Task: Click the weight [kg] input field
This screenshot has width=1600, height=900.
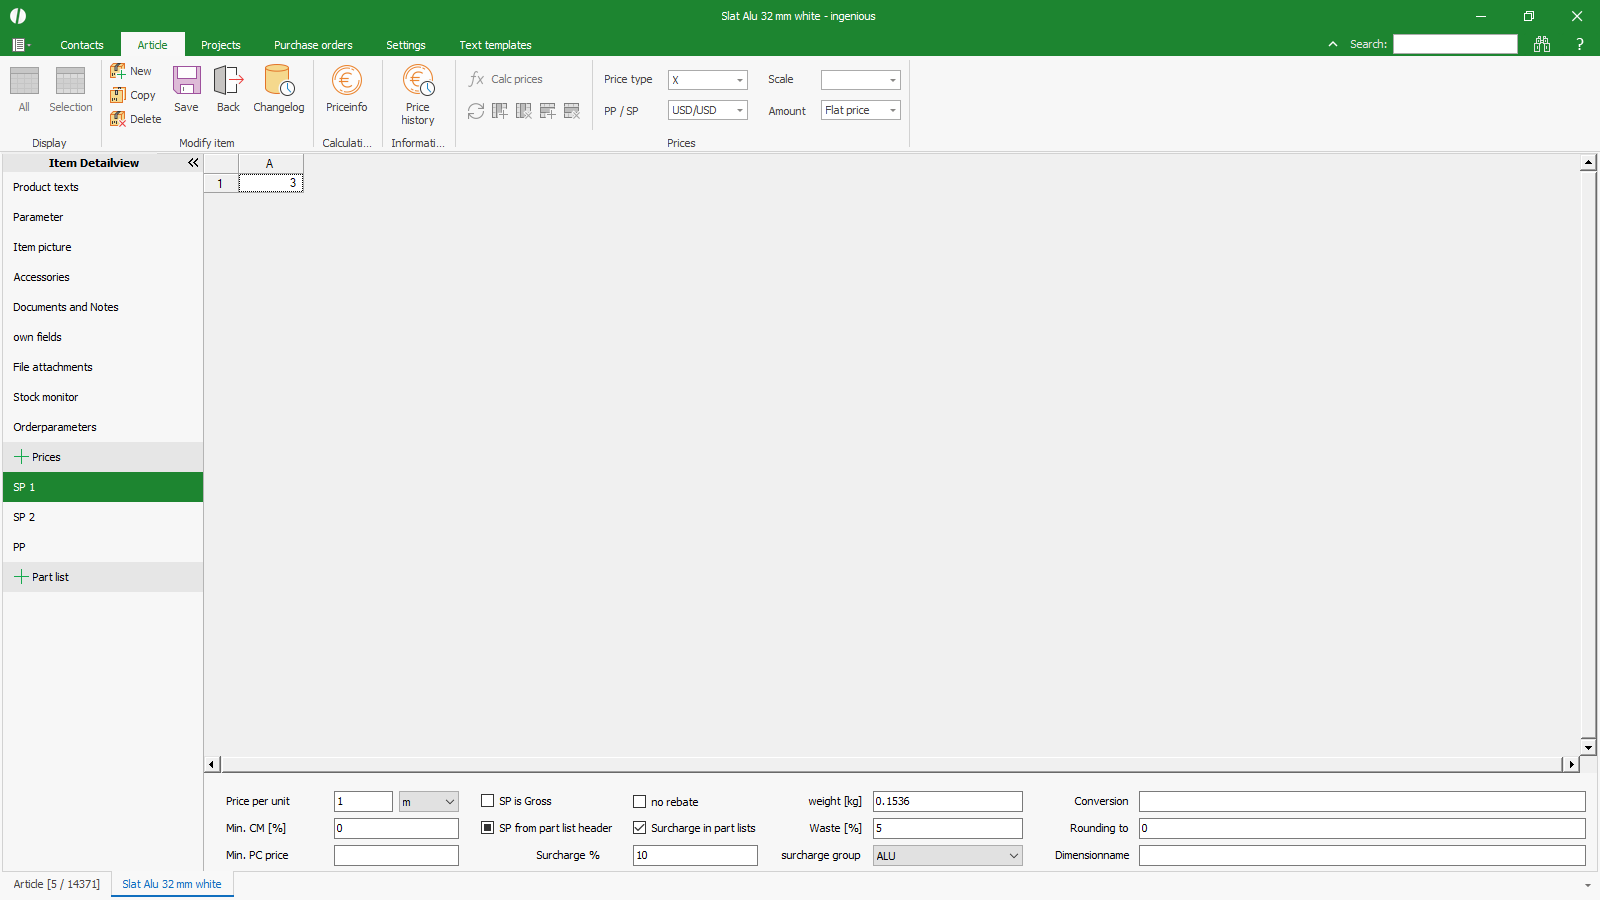Action: point(947,801)
